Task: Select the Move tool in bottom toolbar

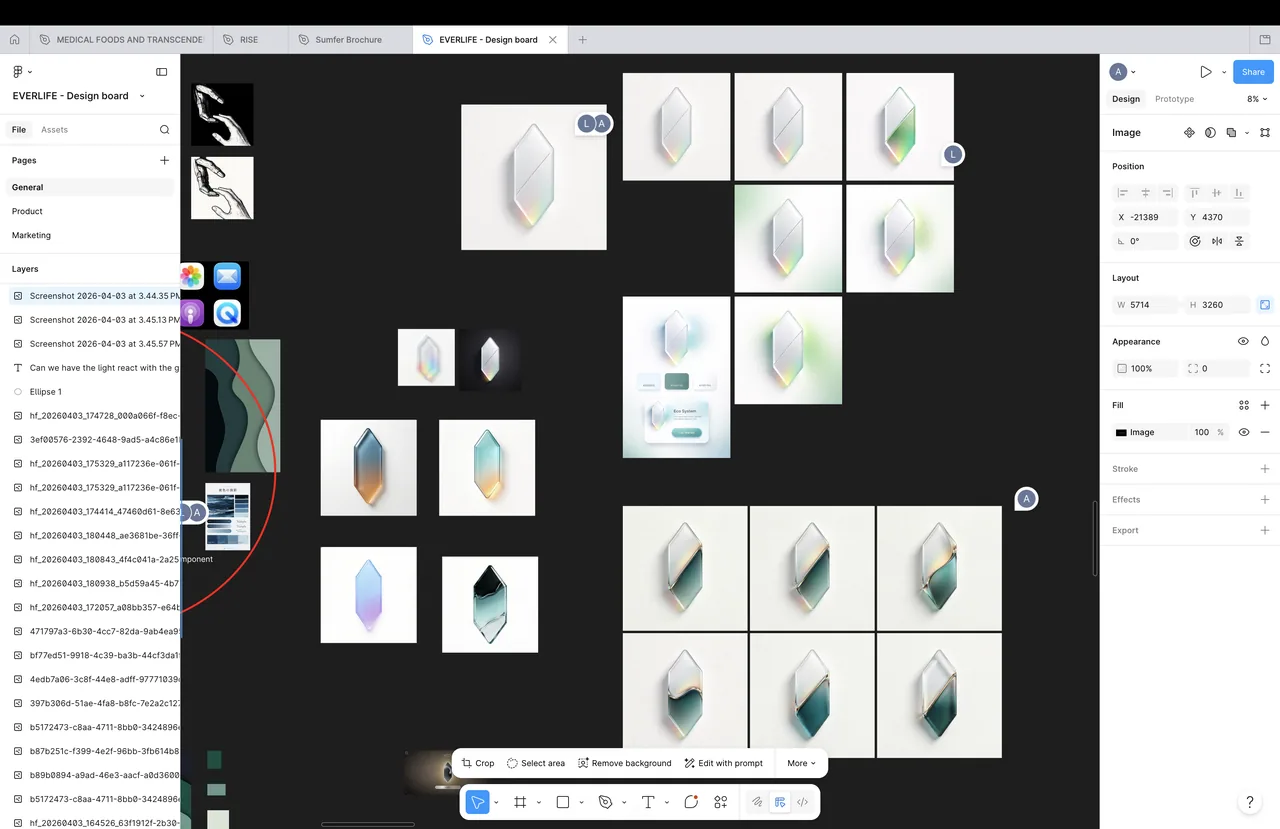Action: (x=478, y=802)
